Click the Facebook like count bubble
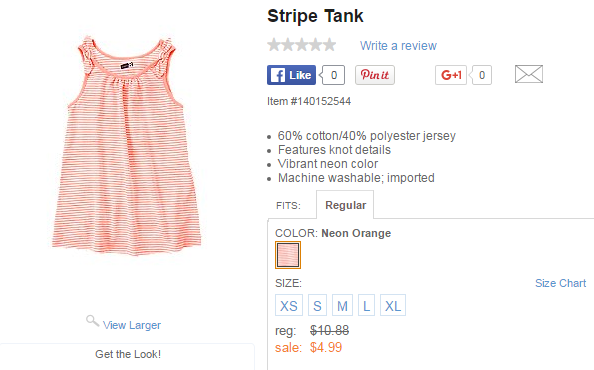Viewport: 594px width, 370px height. tap(333, 75)
